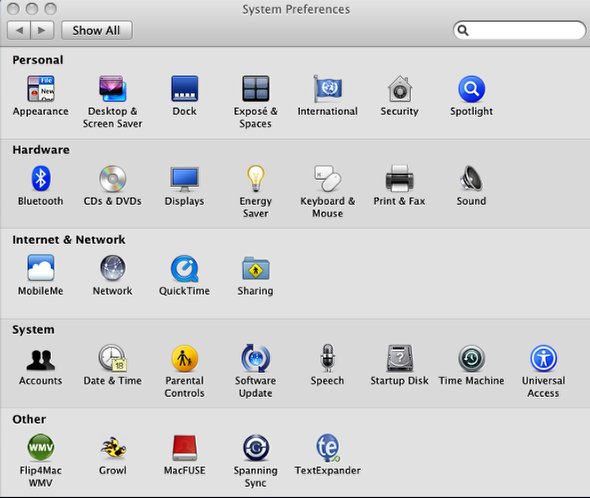Go forward with the right arrow button
The width and height of the screenshot is (590, 498).
42,30
